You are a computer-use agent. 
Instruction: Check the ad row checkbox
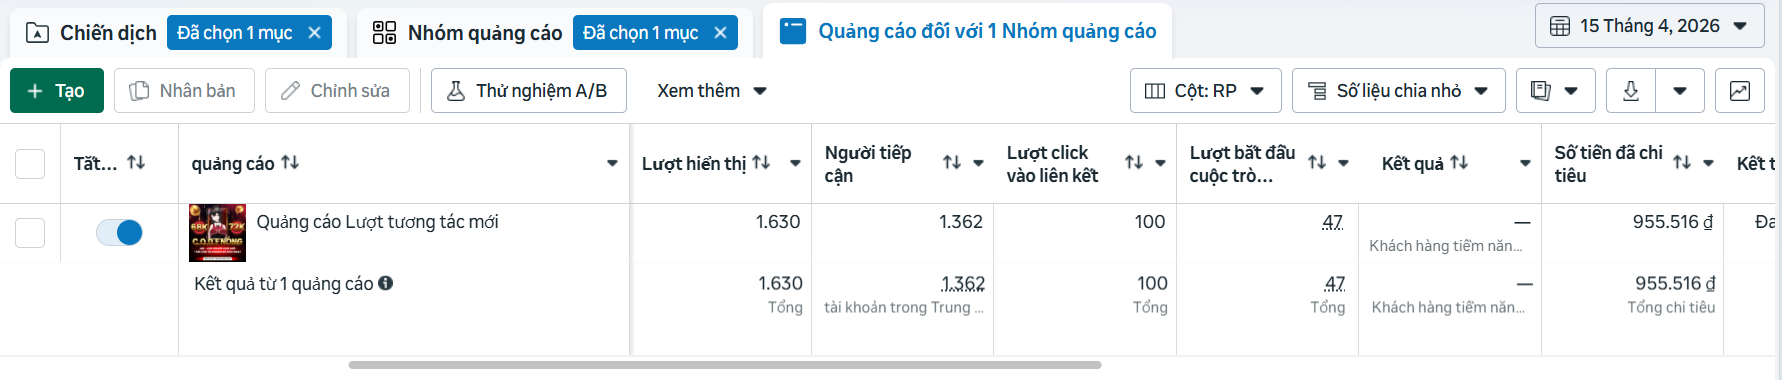click(30, 232)
